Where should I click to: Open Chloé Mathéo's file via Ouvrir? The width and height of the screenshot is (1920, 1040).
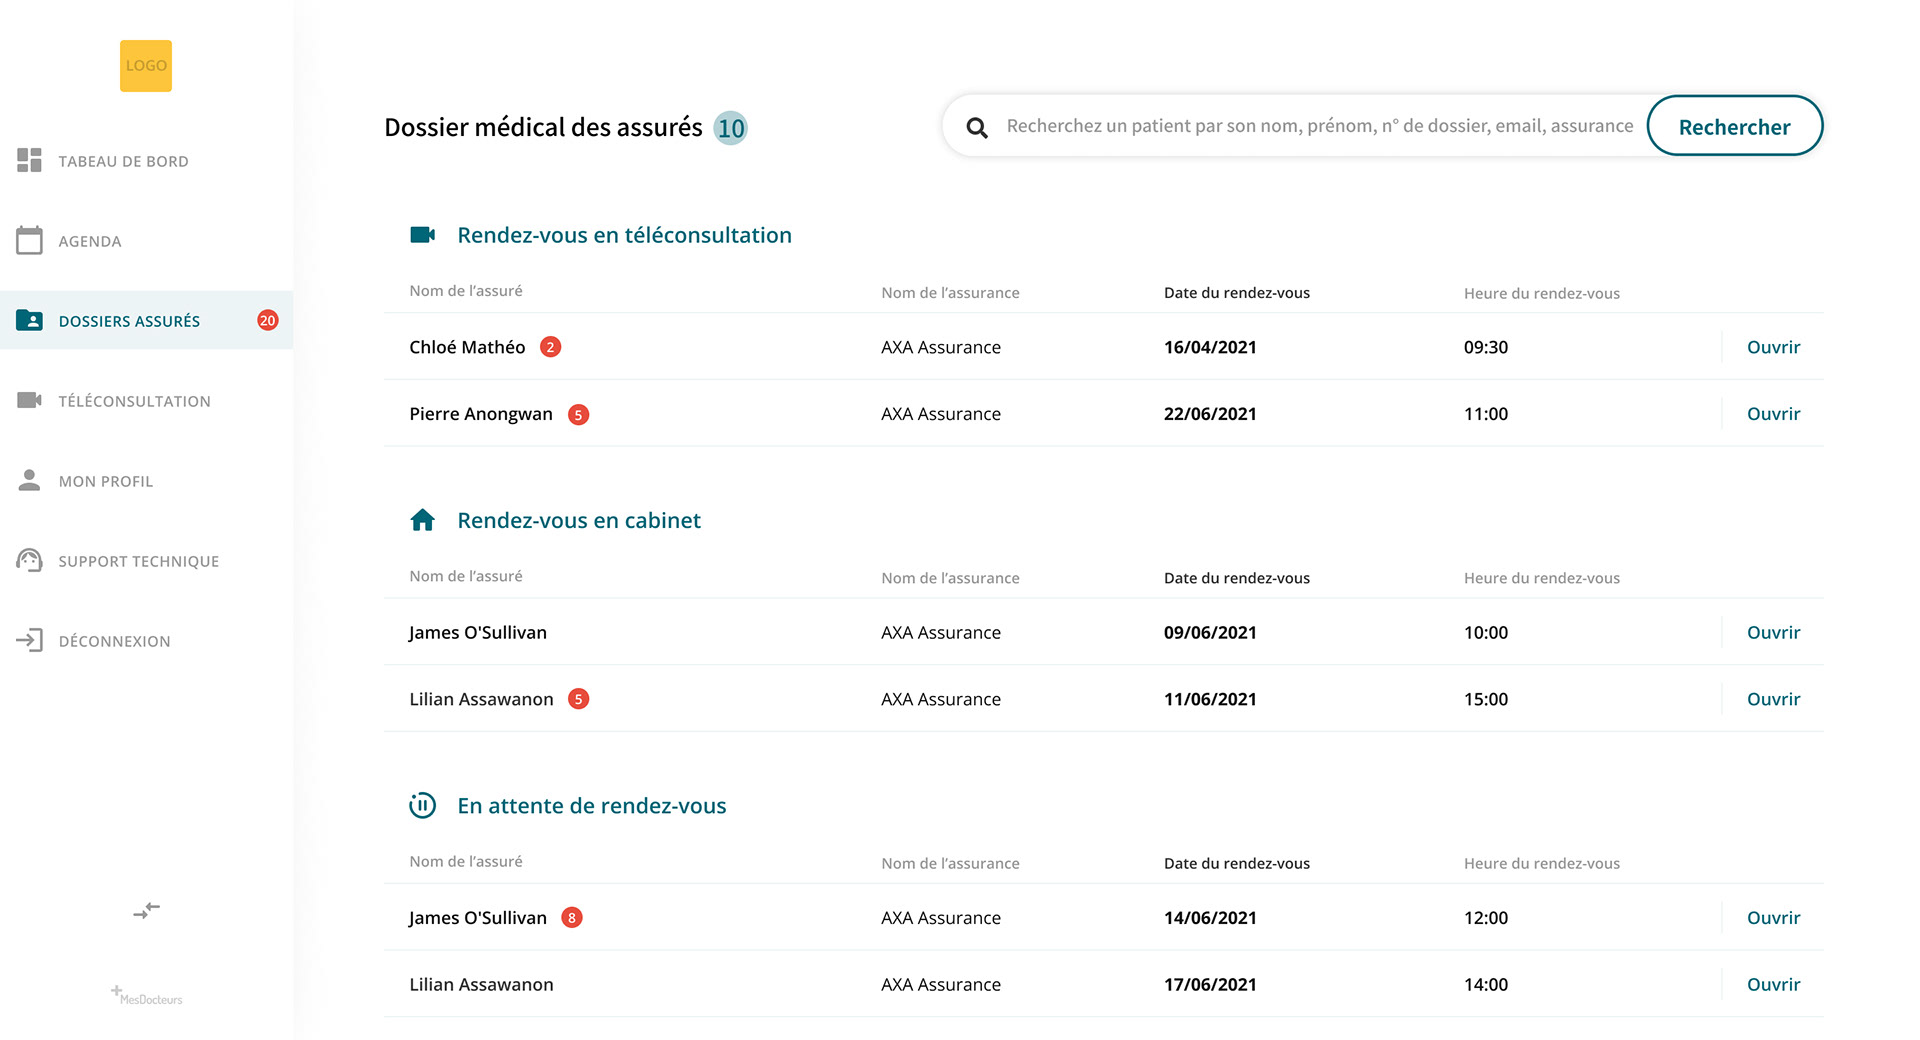(1773, 347)
